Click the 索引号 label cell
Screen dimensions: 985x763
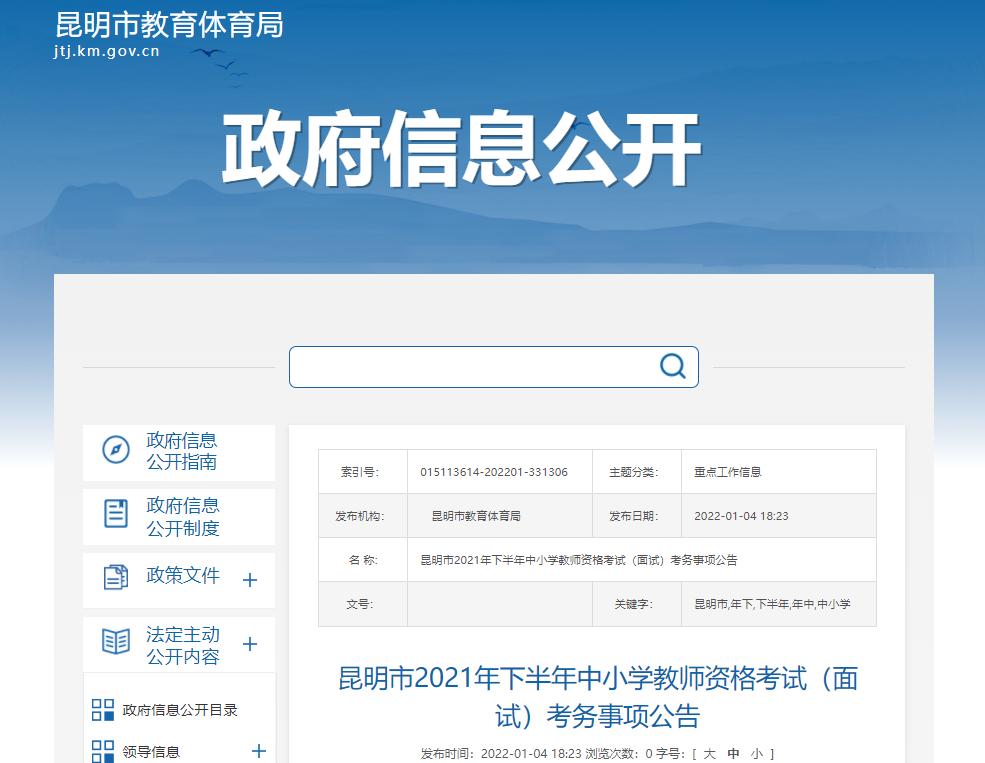pyautogui.click(x=362, y=472)
